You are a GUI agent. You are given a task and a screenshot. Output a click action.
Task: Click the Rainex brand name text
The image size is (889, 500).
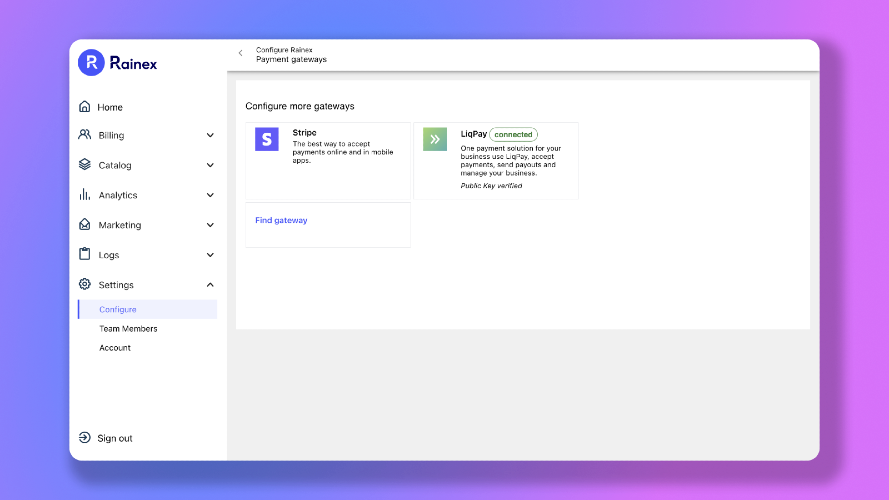pos(133,63)
